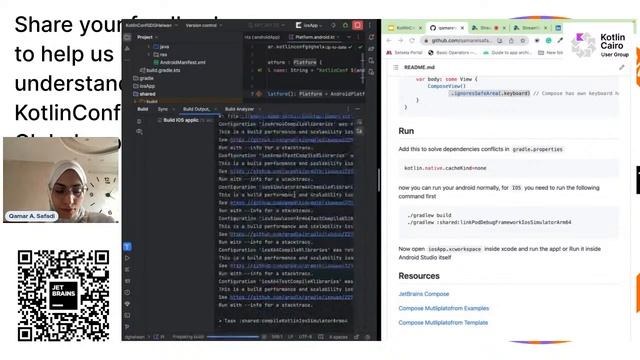The image size is (640, 360).
Task: Click the README edit pencil icon
Action: pos(621,67)
